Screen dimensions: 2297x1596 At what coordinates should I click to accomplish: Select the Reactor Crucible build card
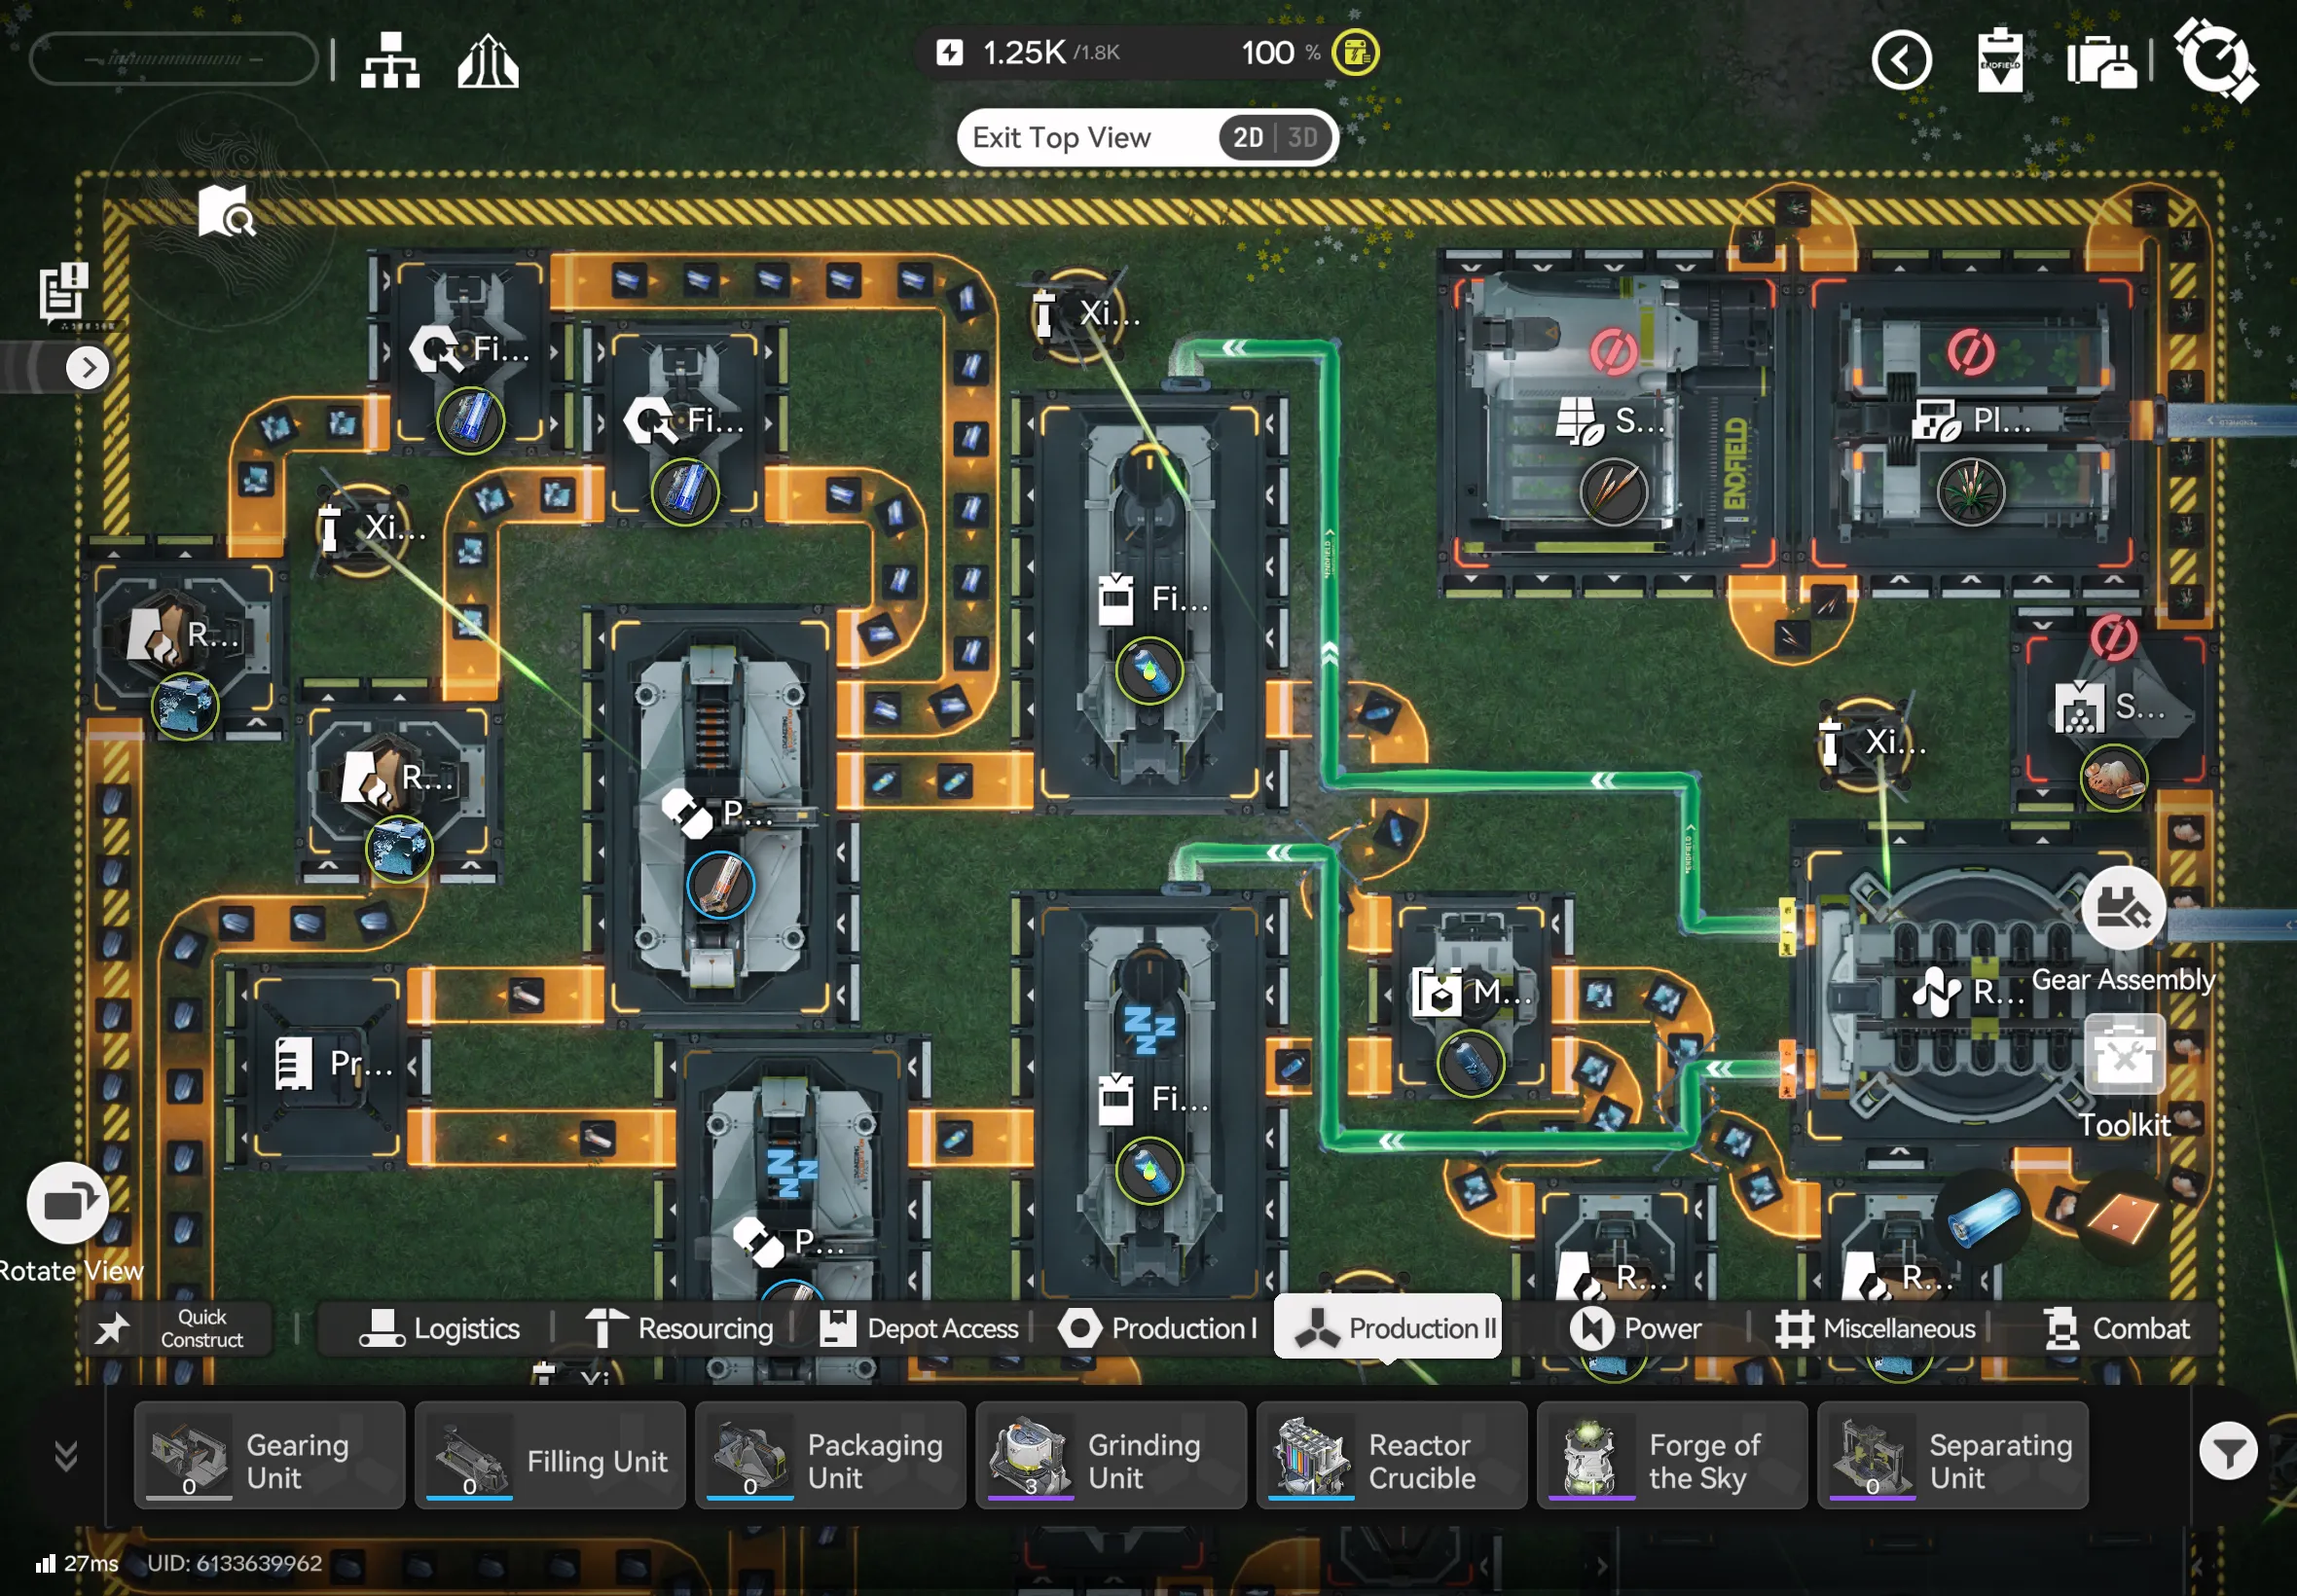[1392, 1456]
